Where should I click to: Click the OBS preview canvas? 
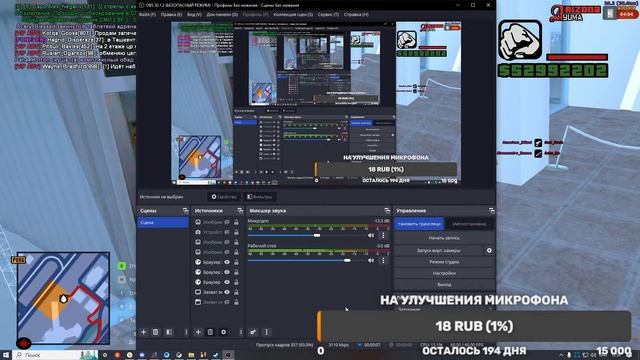tap(316, 103)
